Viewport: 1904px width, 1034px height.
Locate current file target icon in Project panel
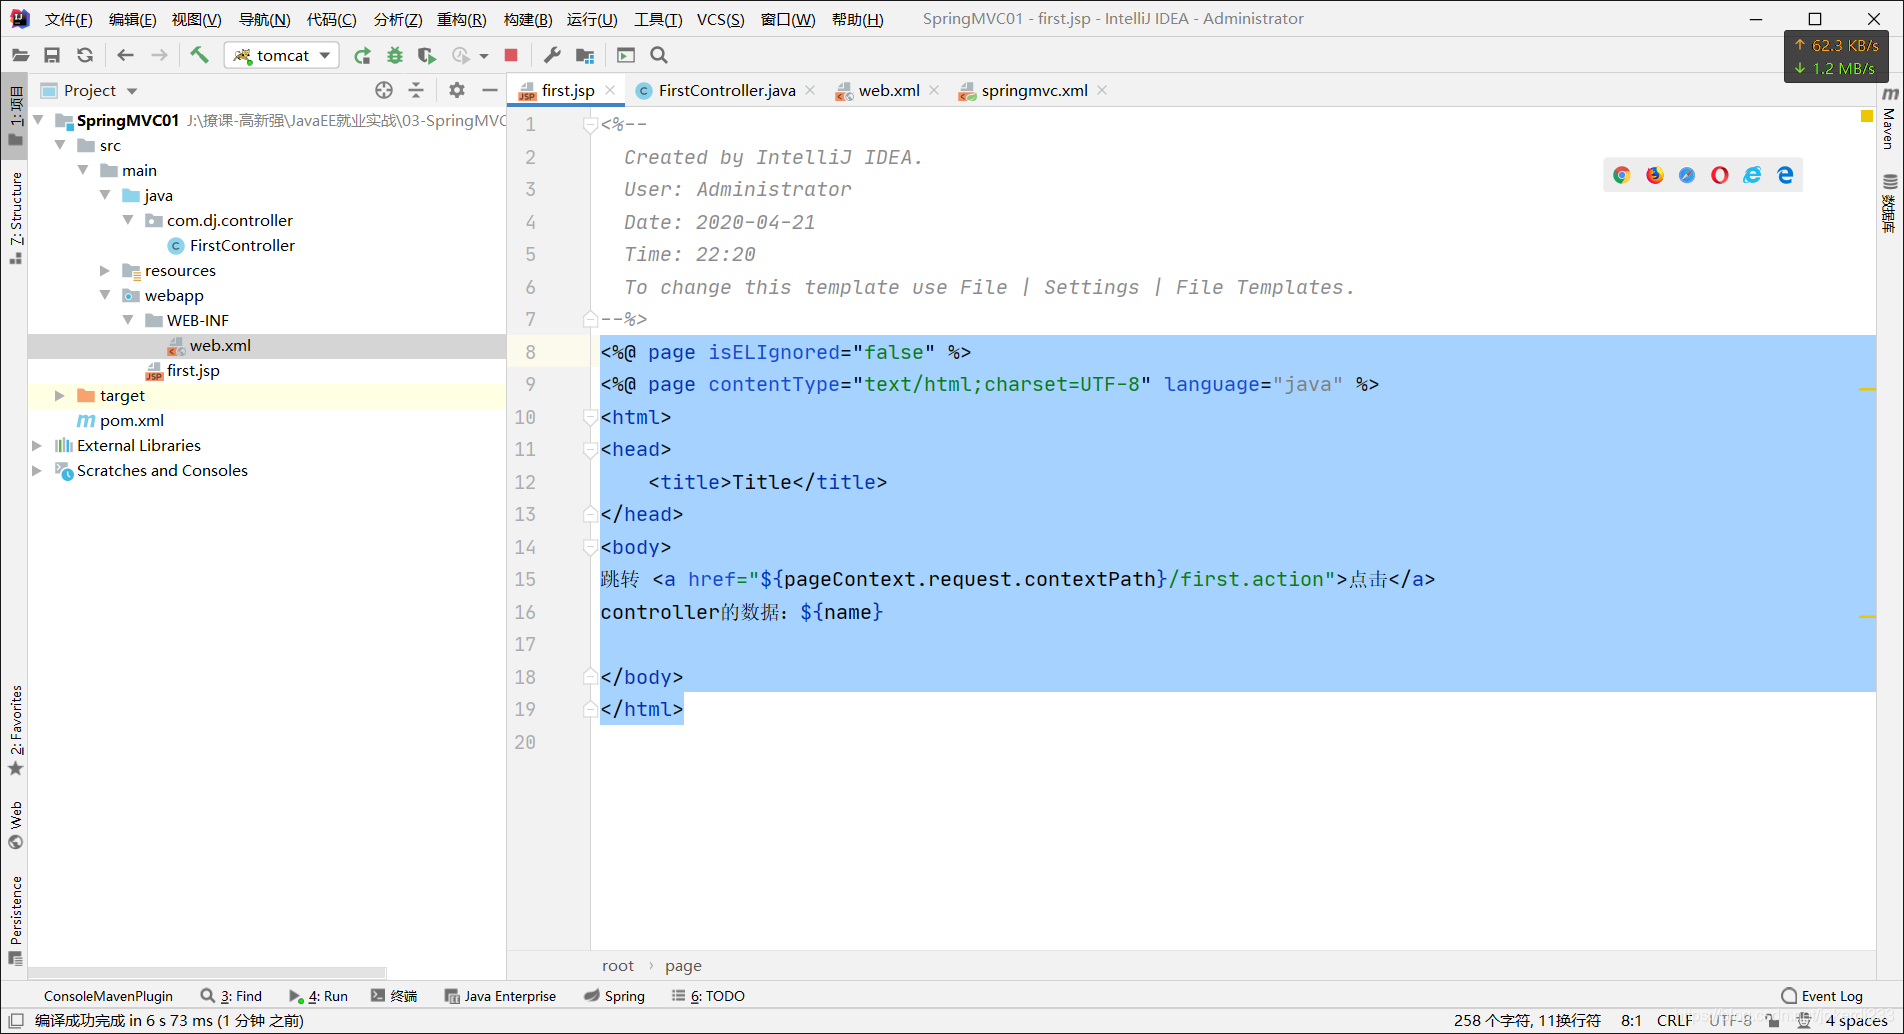(x=384, y=90)
